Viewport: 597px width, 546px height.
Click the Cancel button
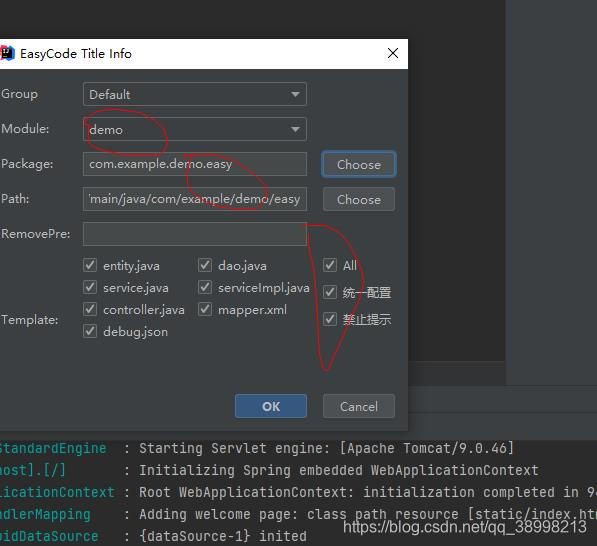359,406
